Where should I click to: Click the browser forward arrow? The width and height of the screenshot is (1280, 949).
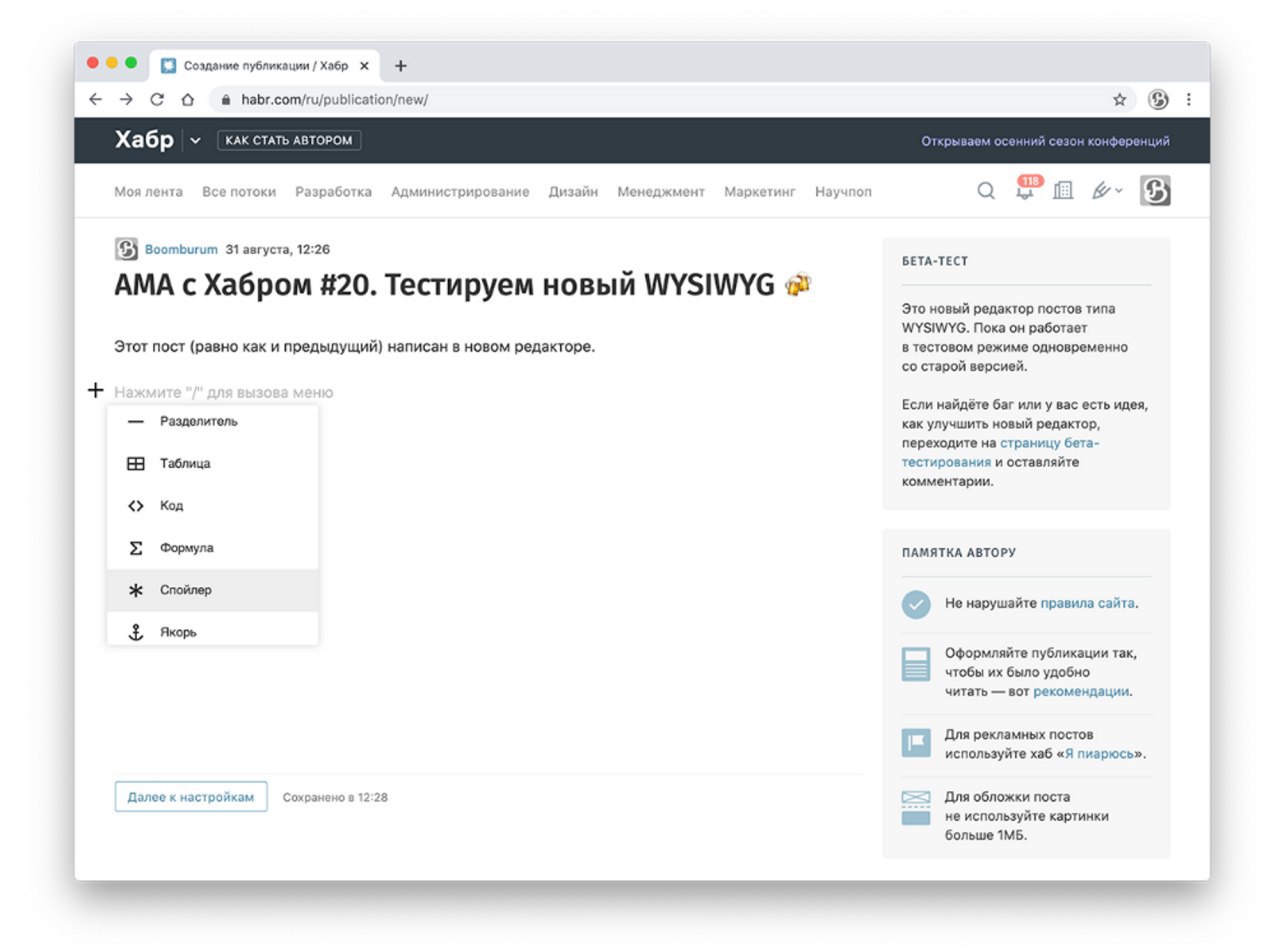(126, 99)
